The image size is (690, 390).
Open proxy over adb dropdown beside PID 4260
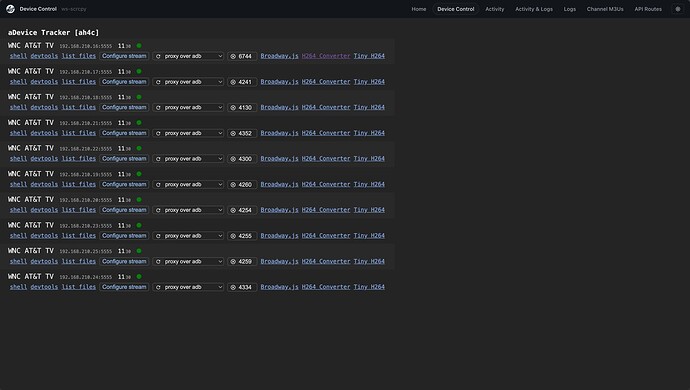188,184
